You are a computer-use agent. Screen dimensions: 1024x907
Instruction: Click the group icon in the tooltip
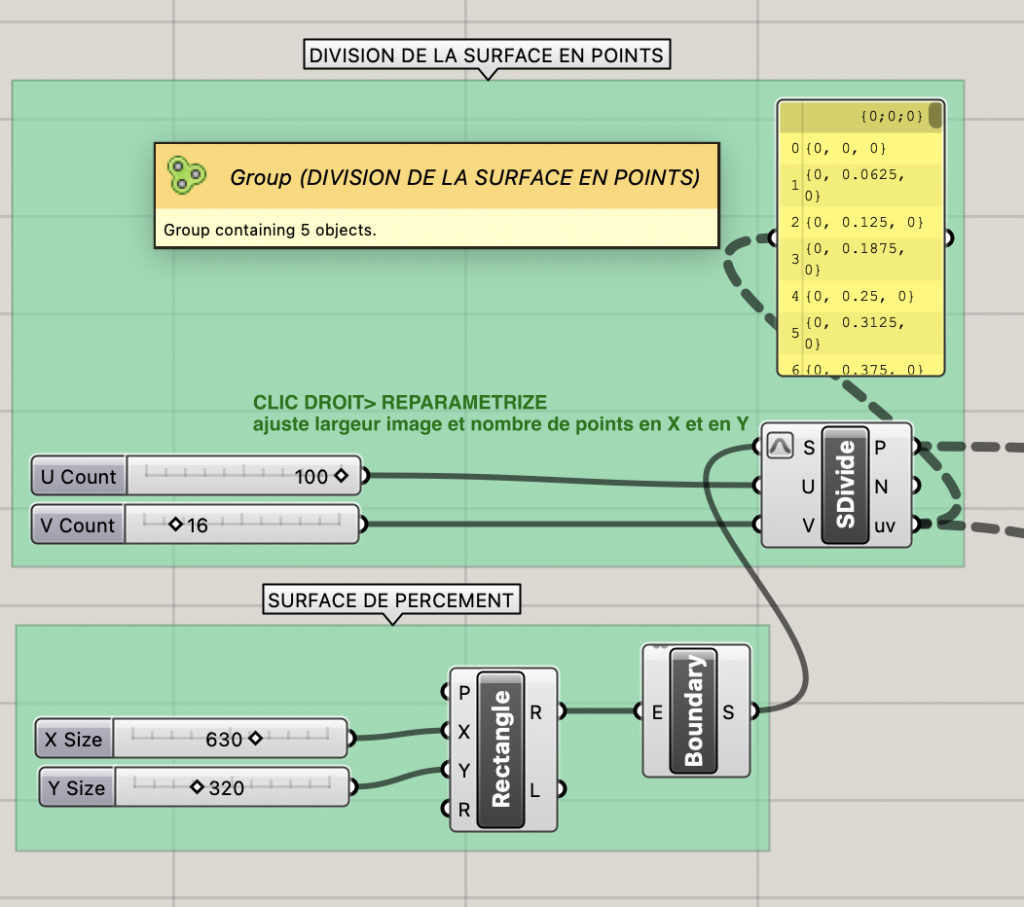click(187, 175)
